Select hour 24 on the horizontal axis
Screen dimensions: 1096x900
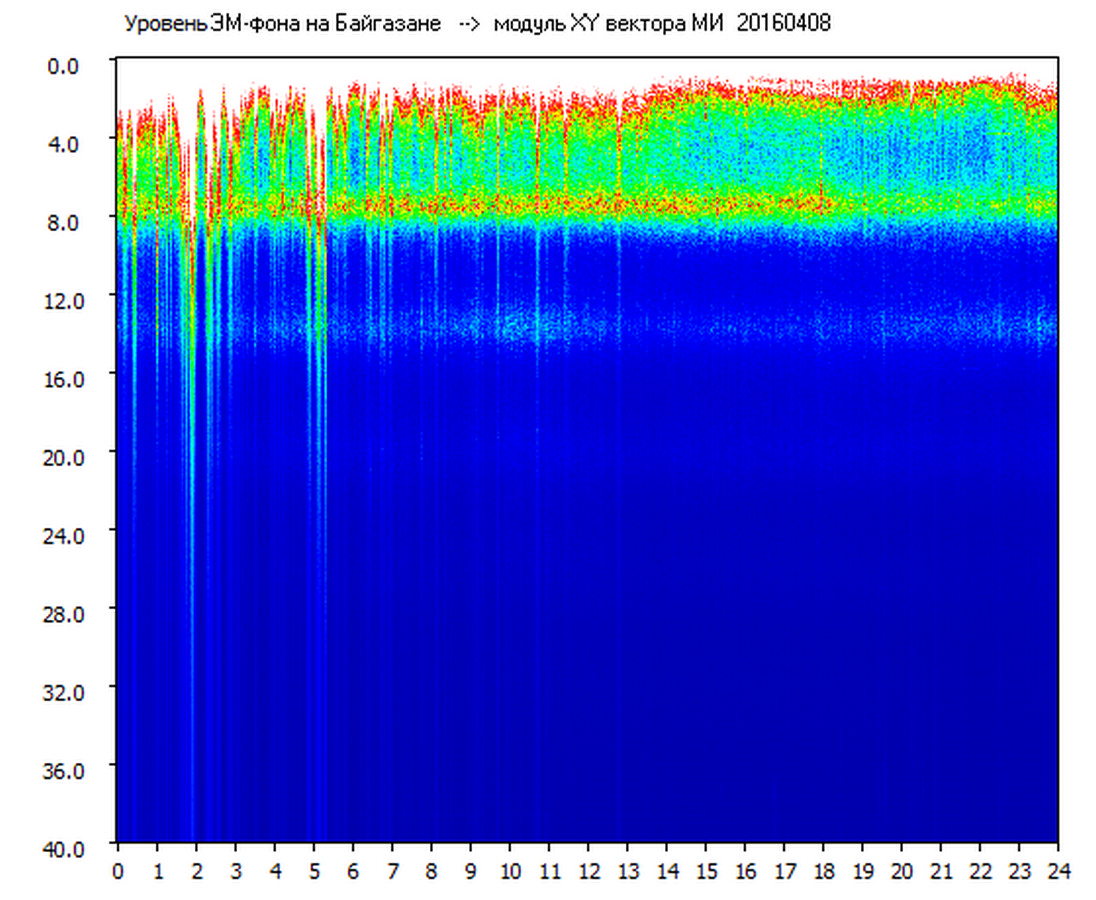(x=1059, y=871)
